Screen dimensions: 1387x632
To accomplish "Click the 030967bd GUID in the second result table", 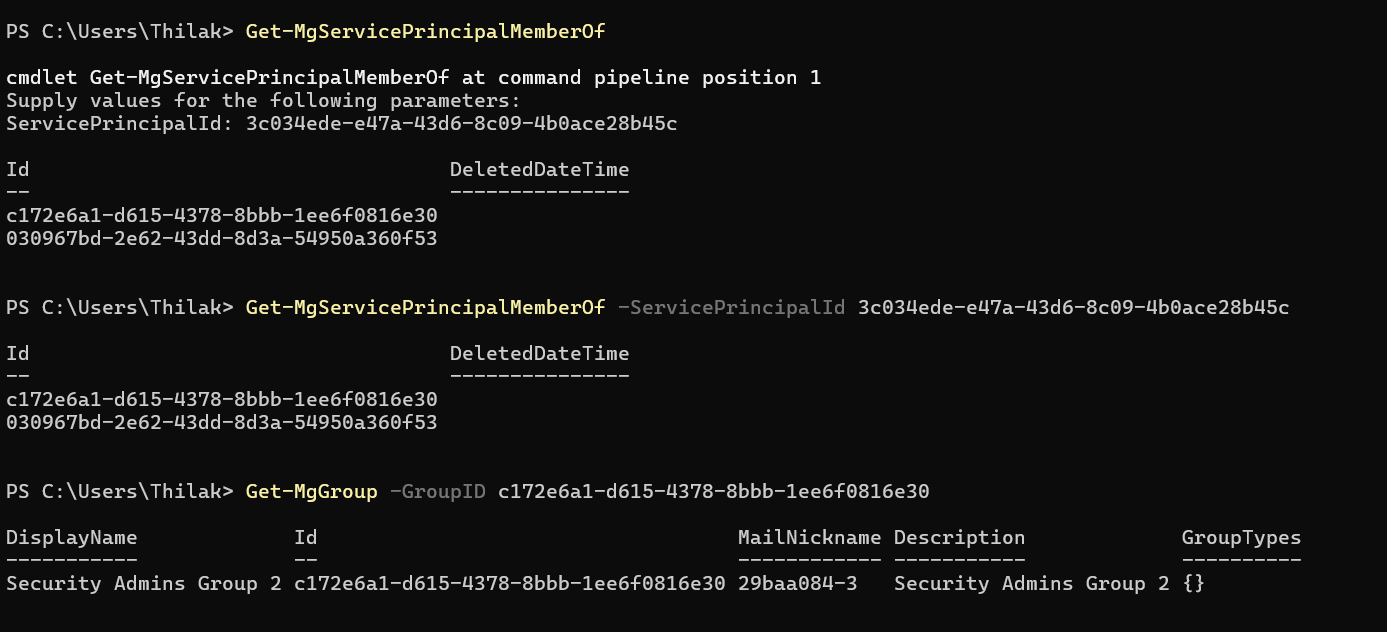I will [221, 423].
